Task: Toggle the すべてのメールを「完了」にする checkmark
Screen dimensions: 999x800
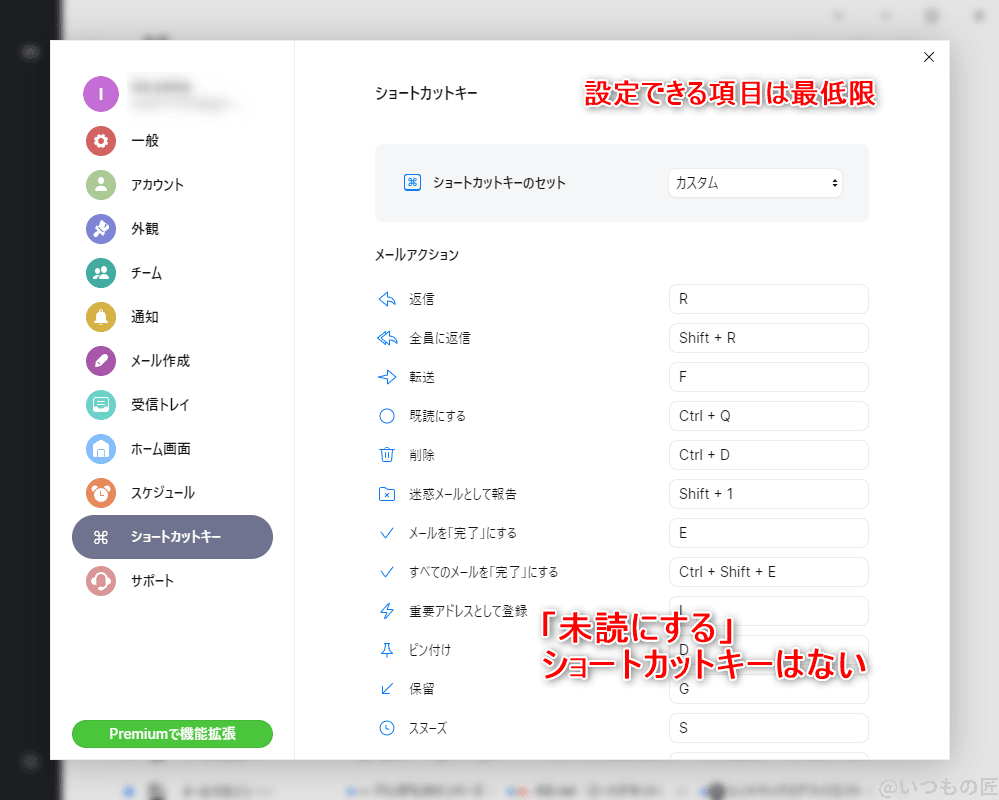Action: click(388, 571)
